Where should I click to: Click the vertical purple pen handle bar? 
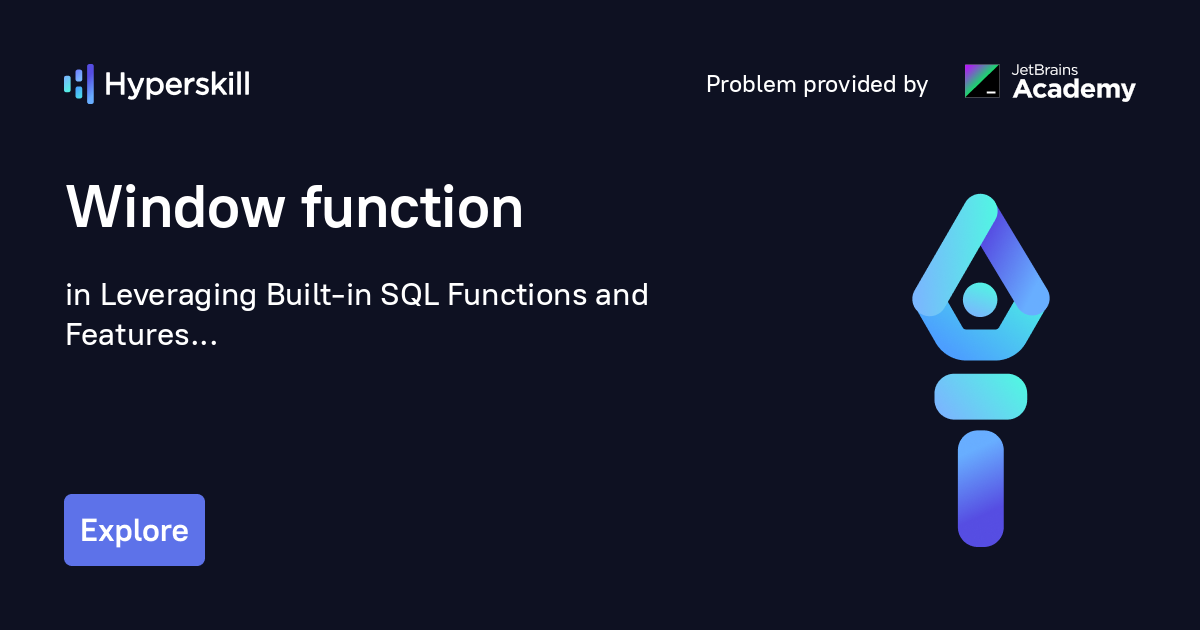(x=980, y=488)
